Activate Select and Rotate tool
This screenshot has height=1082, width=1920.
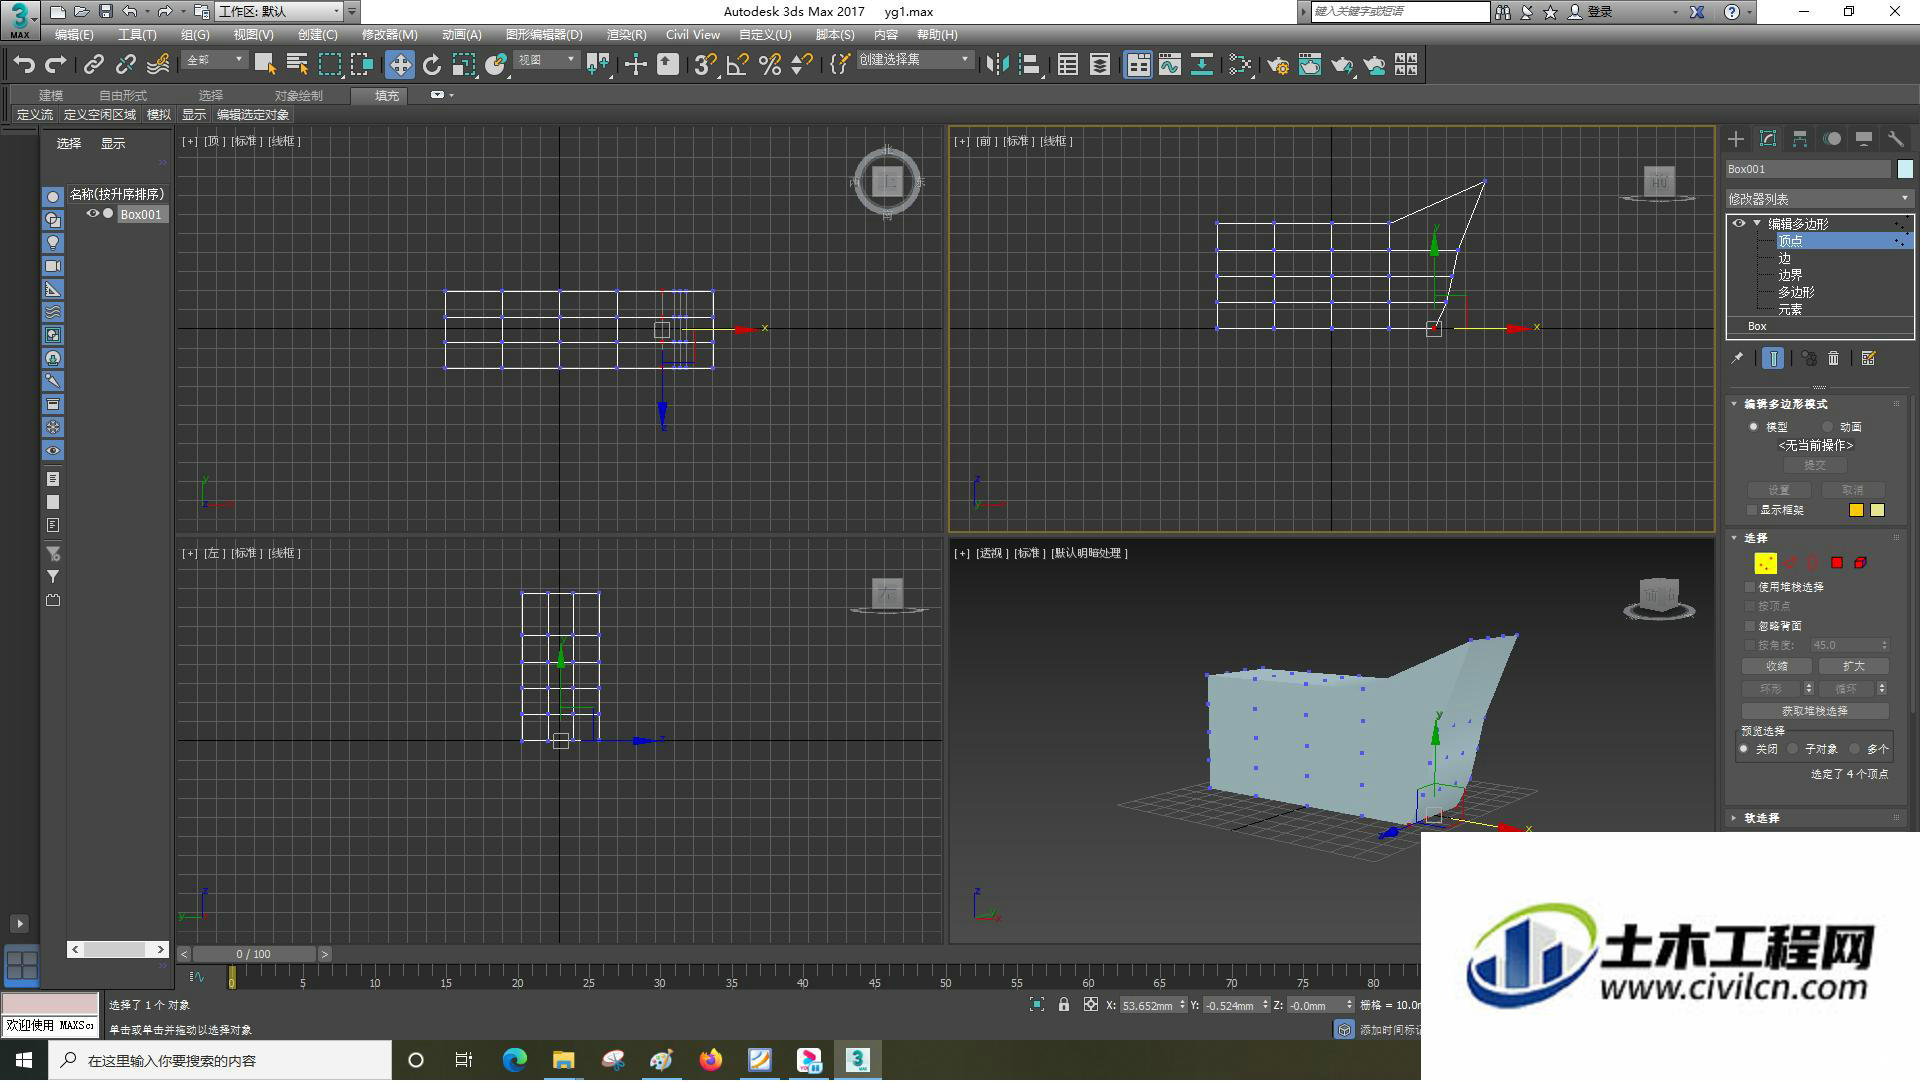[432, 65]
